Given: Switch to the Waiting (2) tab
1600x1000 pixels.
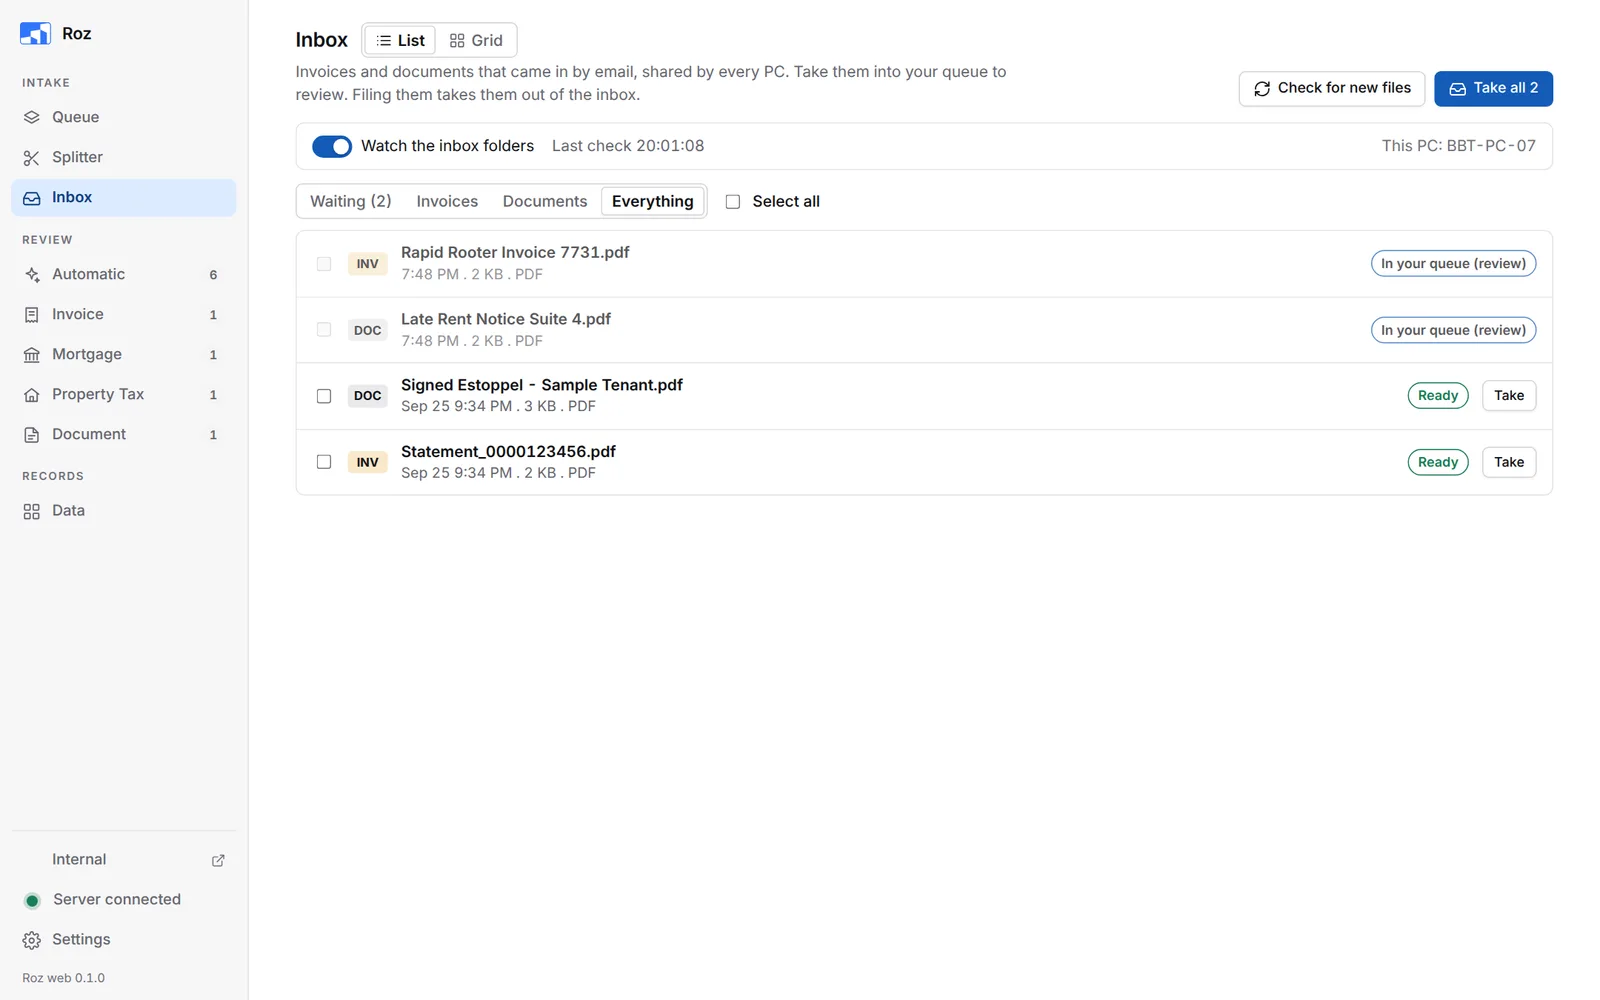Looking at the screenshot, I should (351, 201).
